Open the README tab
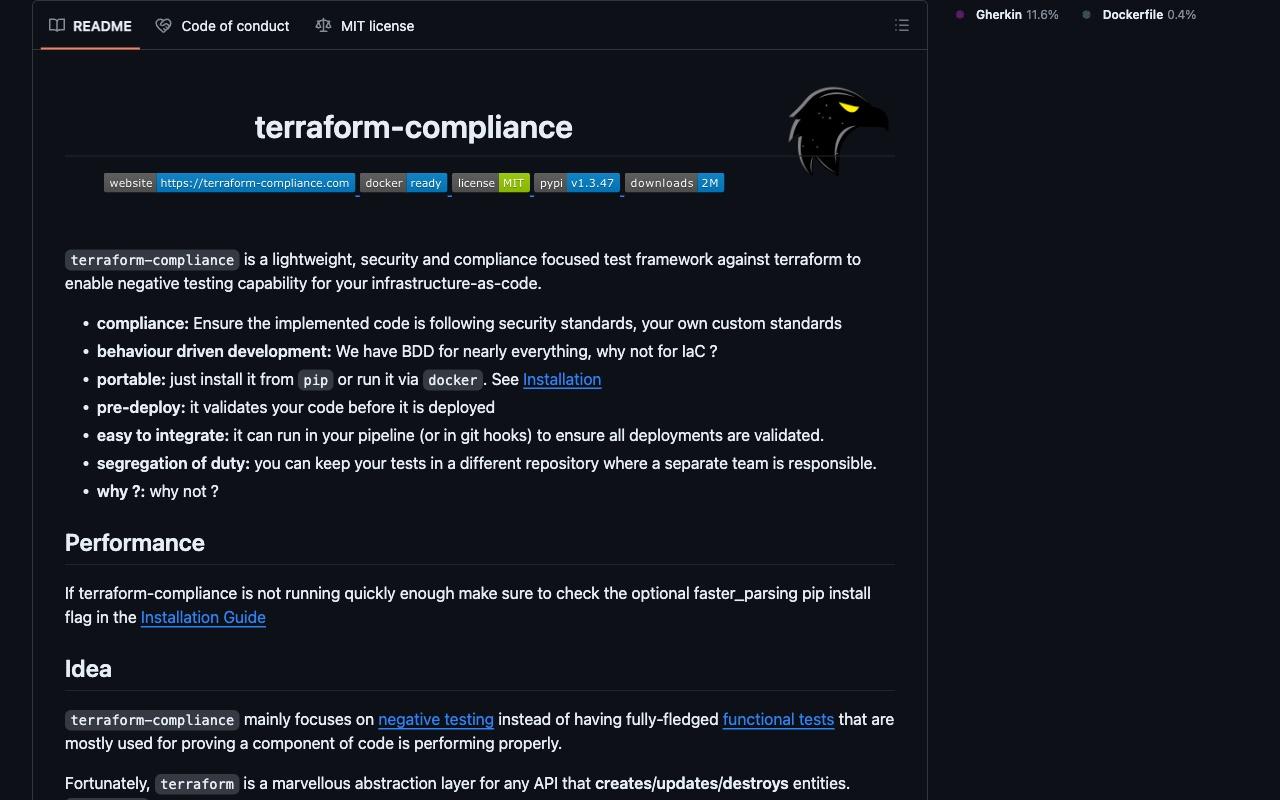 pos(90,26)
